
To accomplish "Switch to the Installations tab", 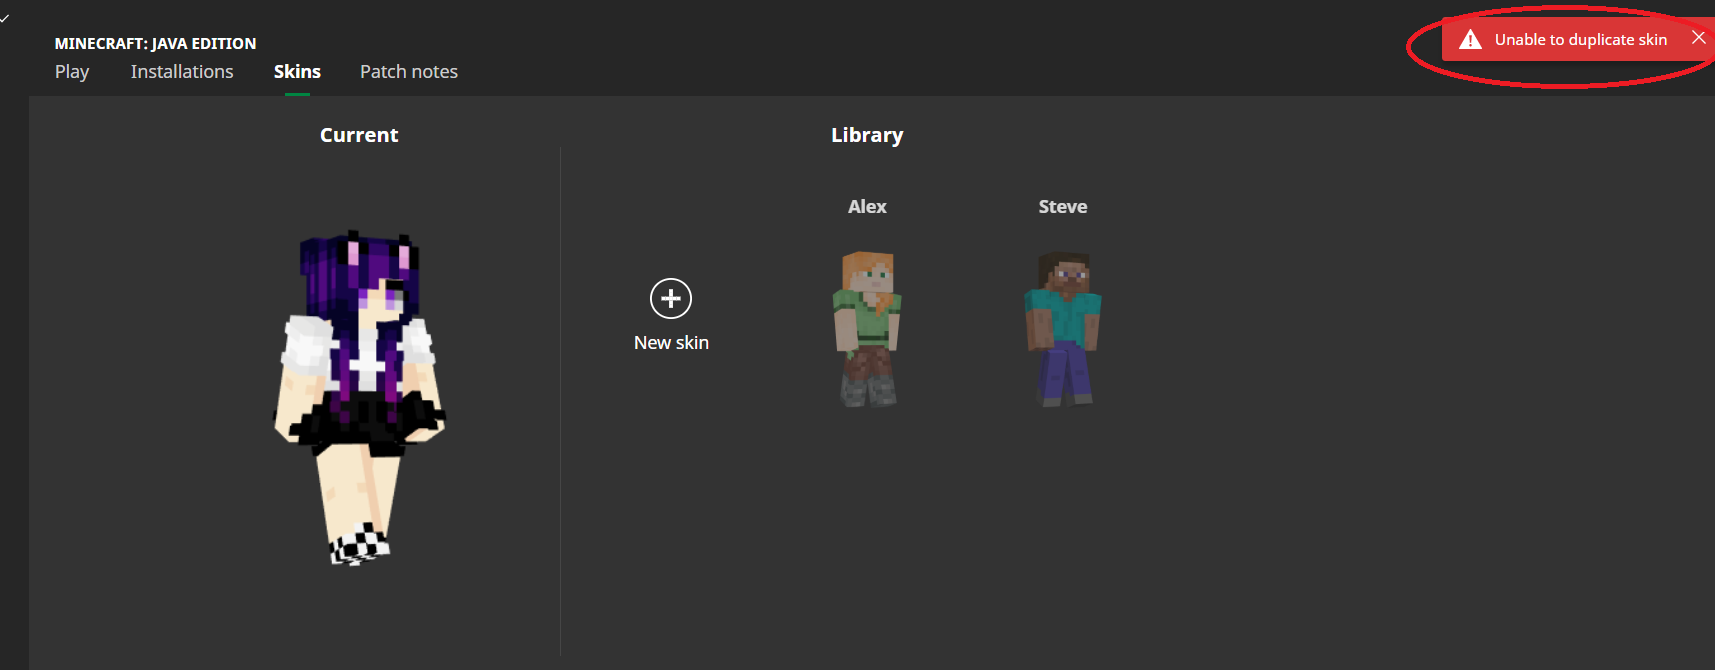I will (x=182, y=72).
